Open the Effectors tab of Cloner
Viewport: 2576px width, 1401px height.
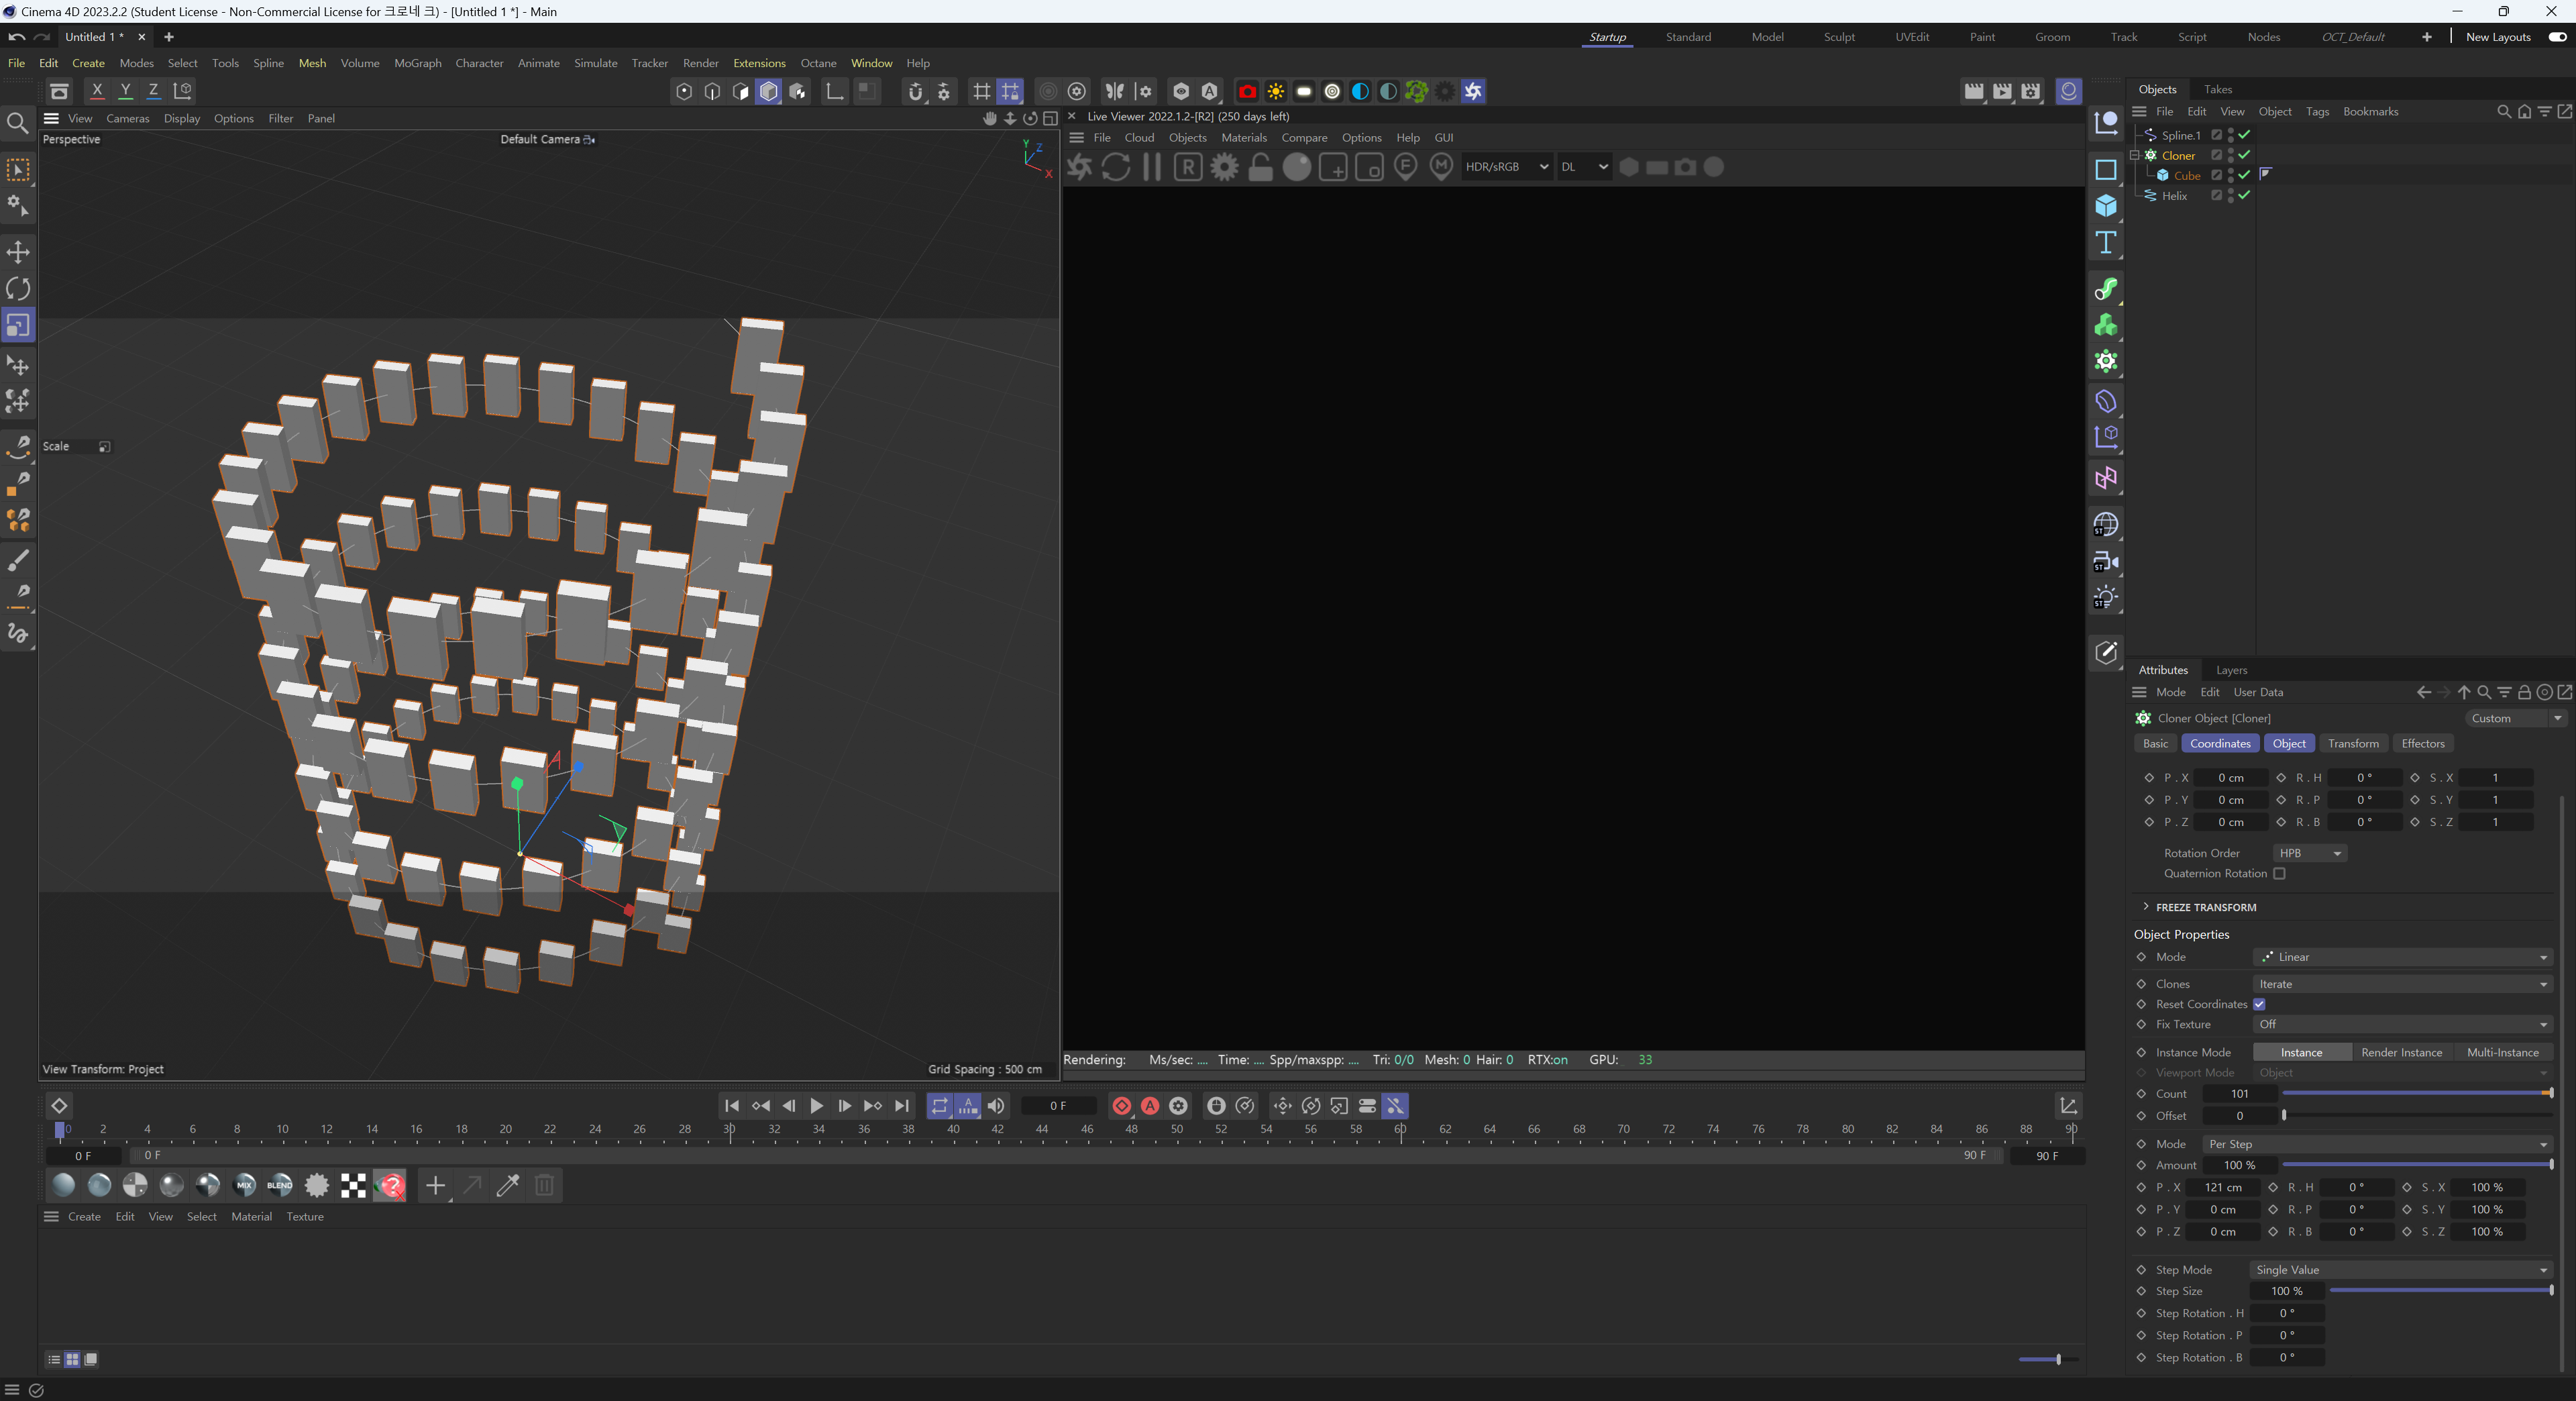tap(2422, 743)
